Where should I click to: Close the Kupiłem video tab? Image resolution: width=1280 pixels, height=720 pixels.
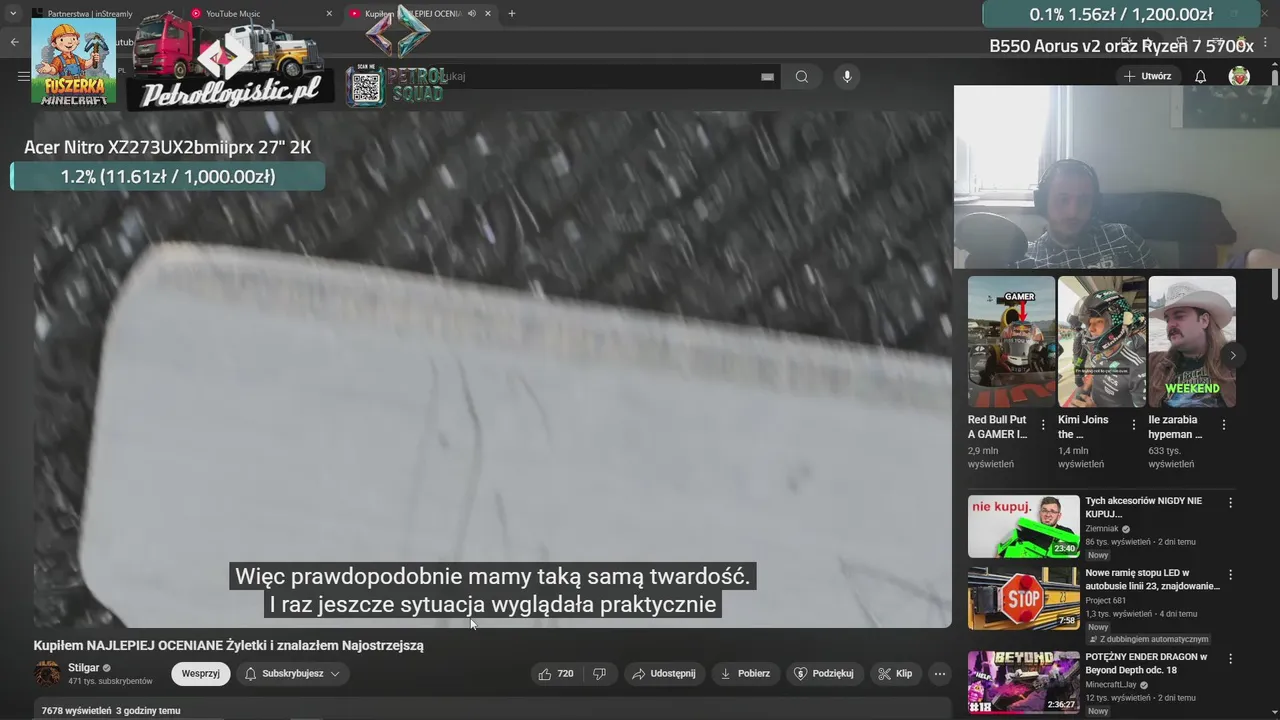(488, 14)
